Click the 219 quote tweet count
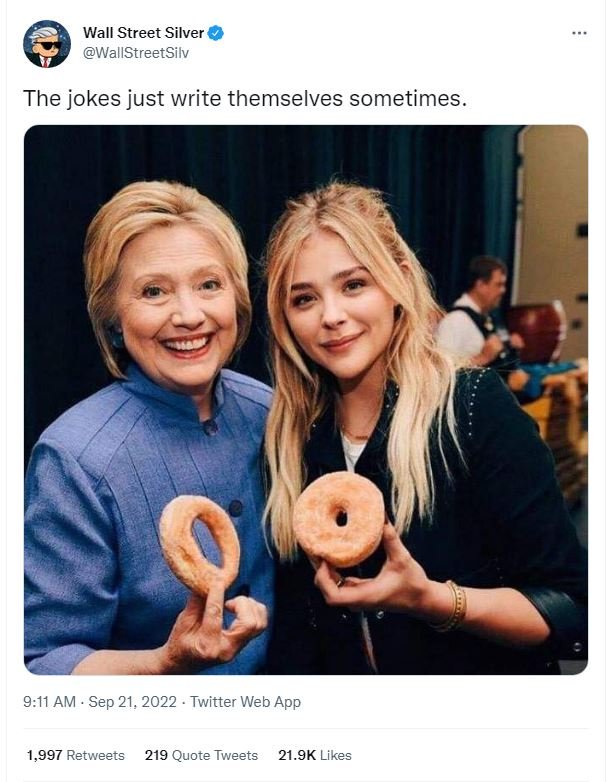This screenshot has height=782, width=613. click(156, 755)
